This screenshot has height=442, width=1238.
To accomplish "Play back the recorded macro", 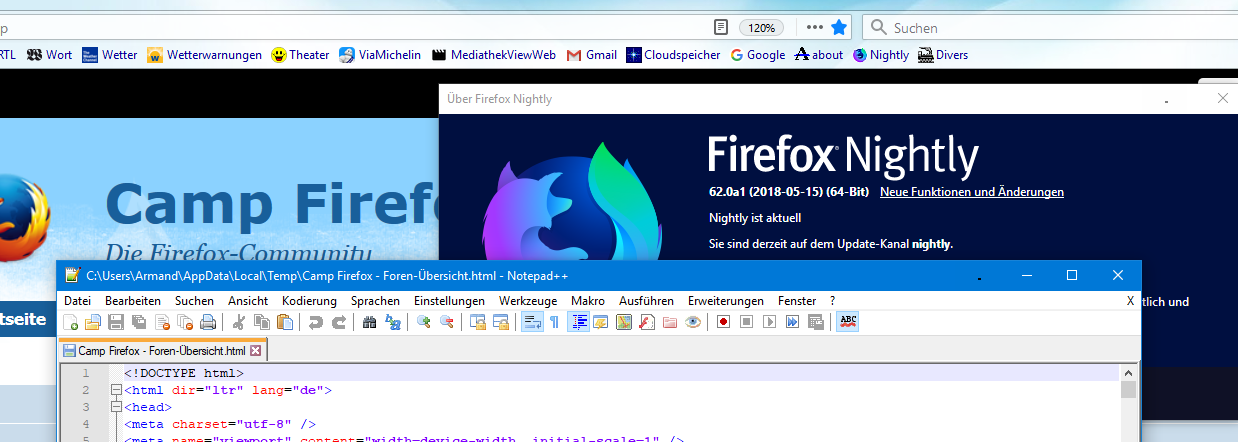I will 769,322.
